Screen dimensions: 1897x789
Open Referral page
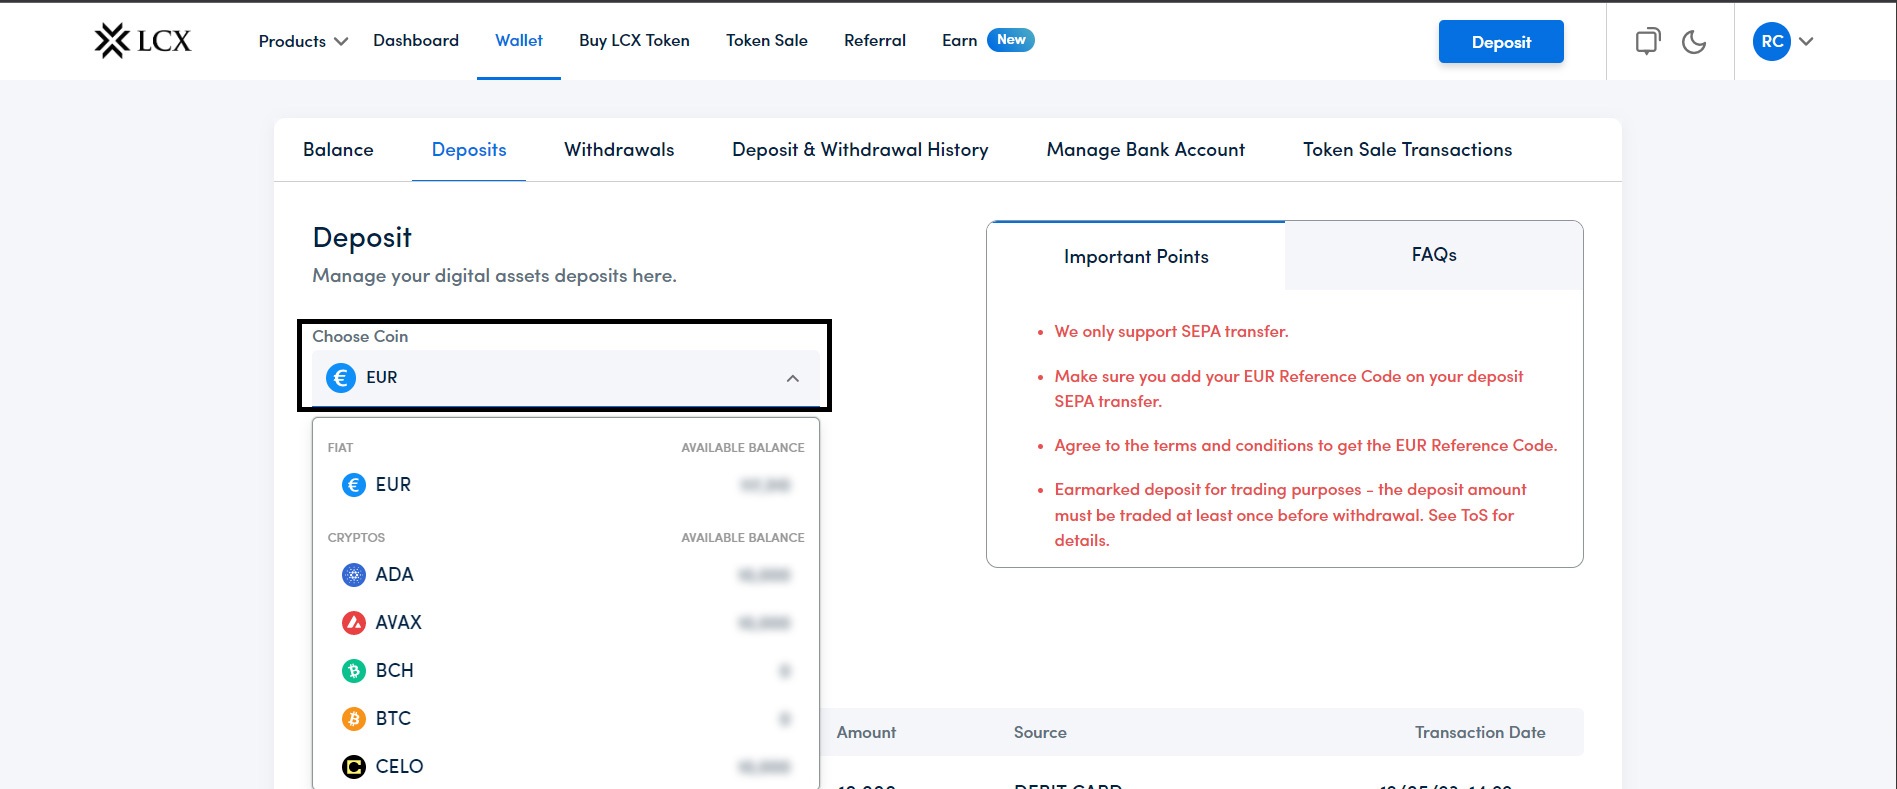pyautogui.click(x=875, y=40)
